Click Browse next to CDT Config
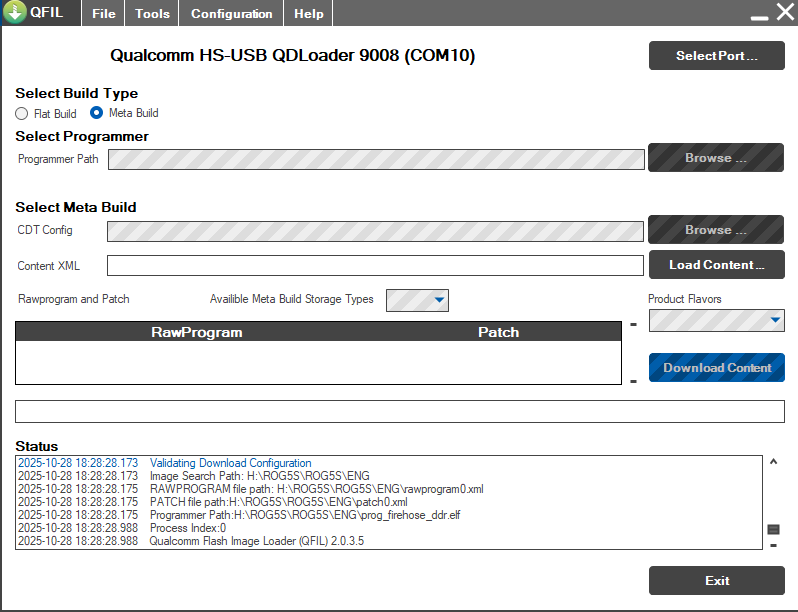The height and width of the screenshot is (612, 798). pyautogui.click(x=716, y=229)
